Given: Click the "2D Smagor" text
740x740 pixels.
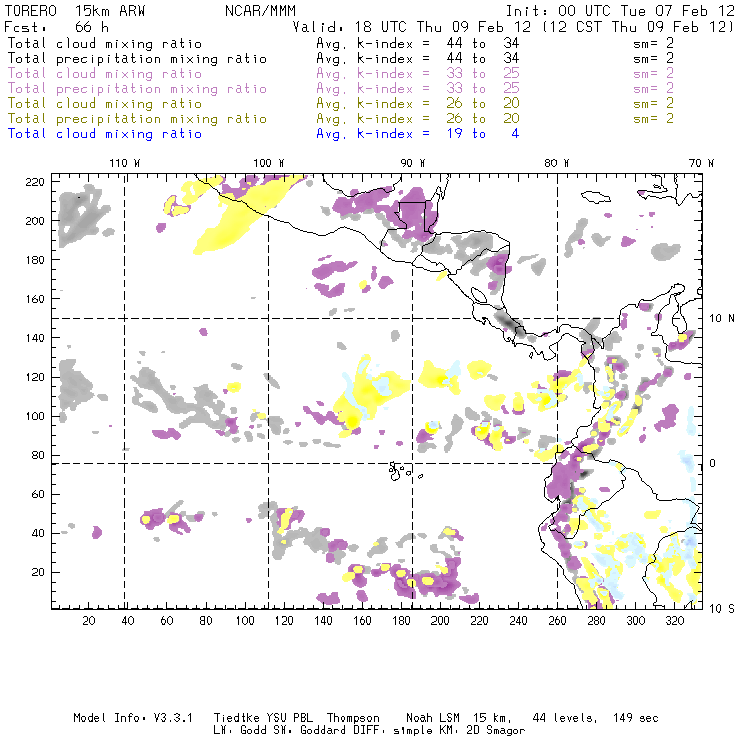Looking at the screenshot, I should point(495,731).
